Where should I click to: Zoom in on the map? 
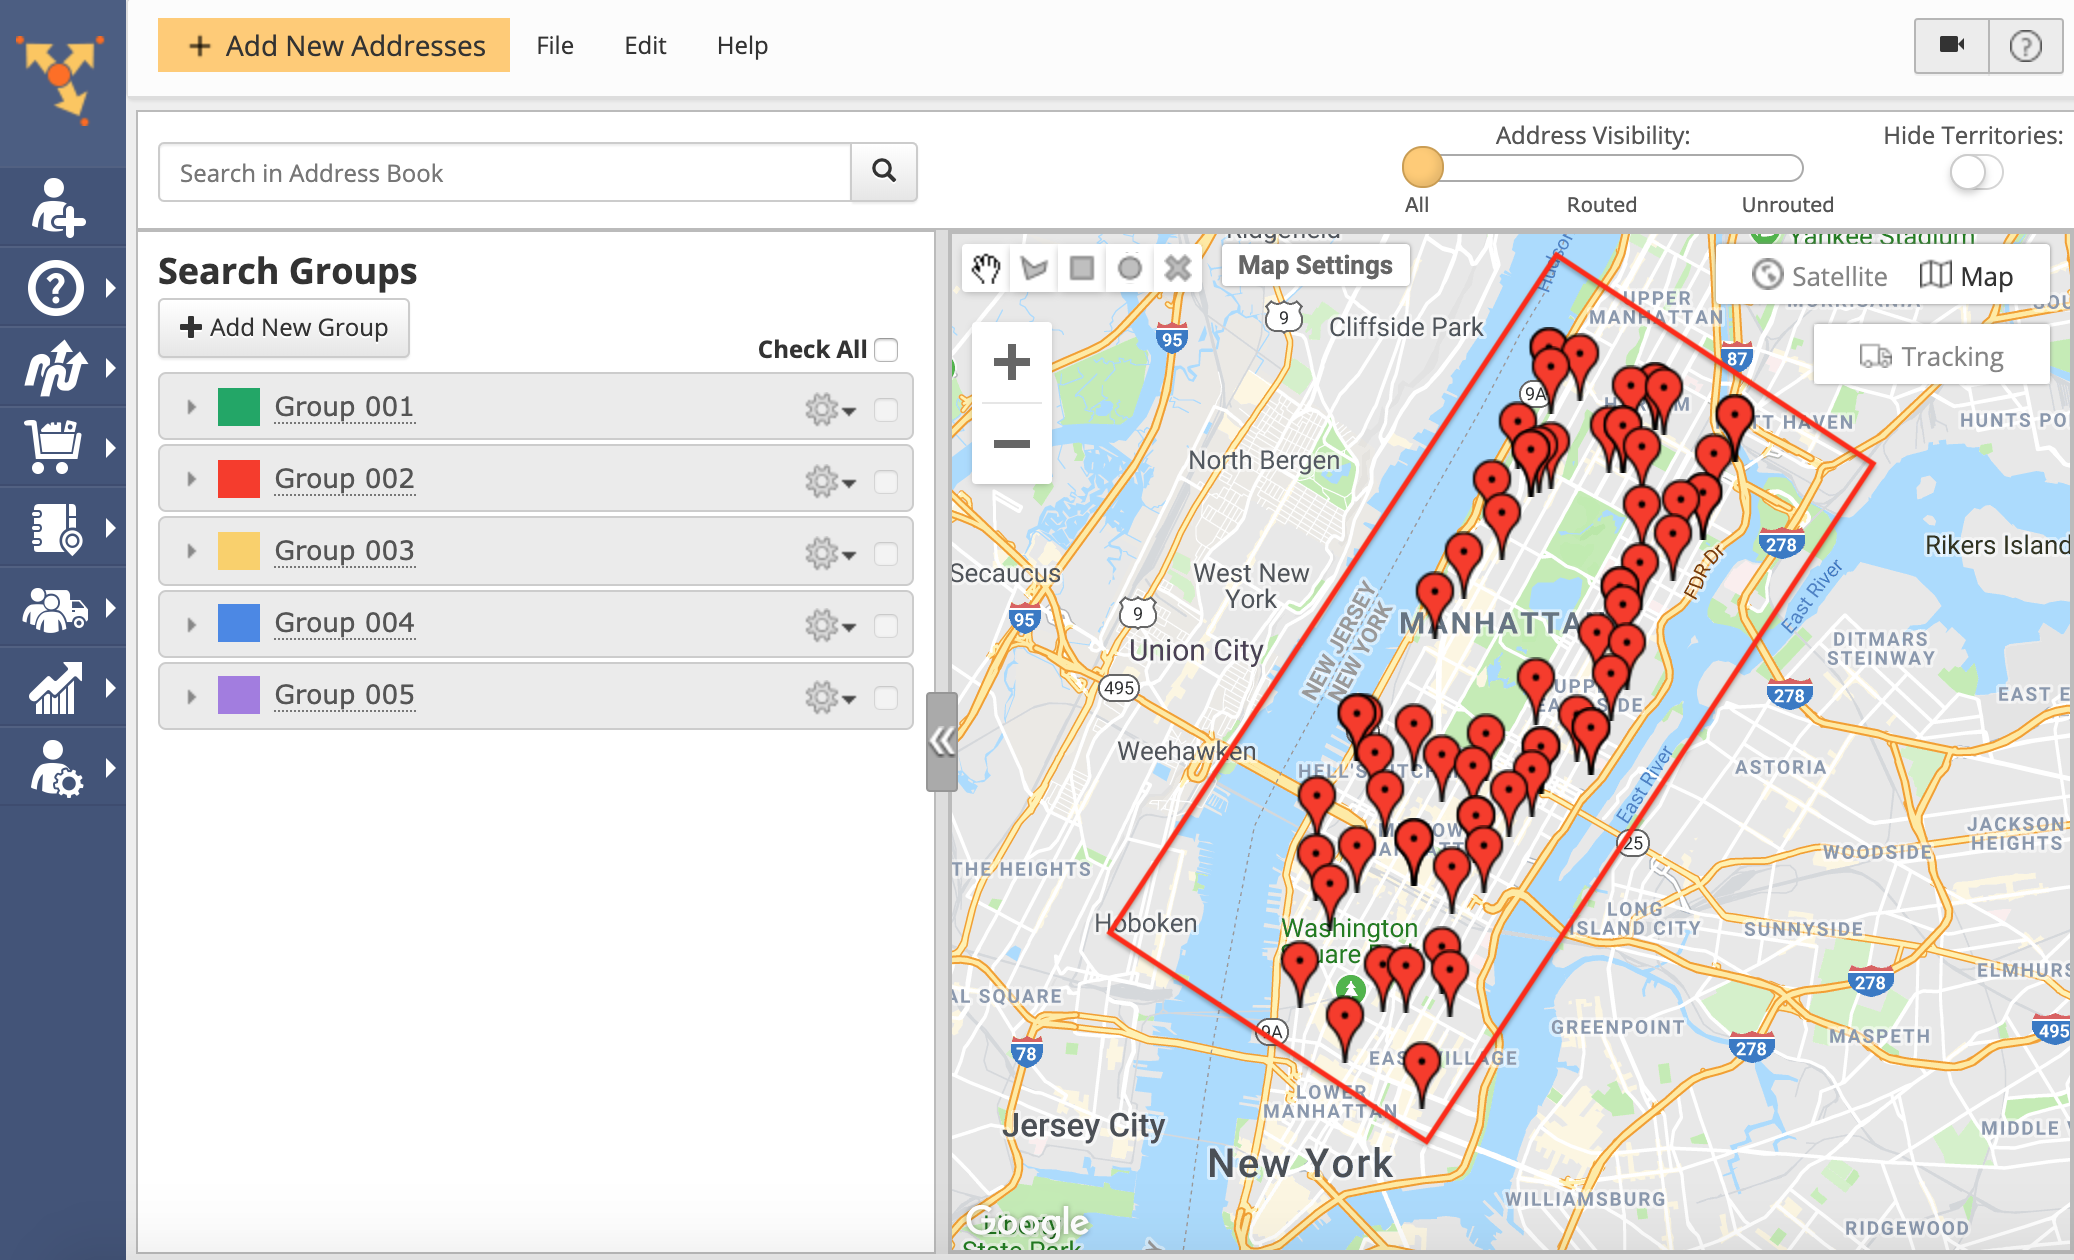point(1011,362)
